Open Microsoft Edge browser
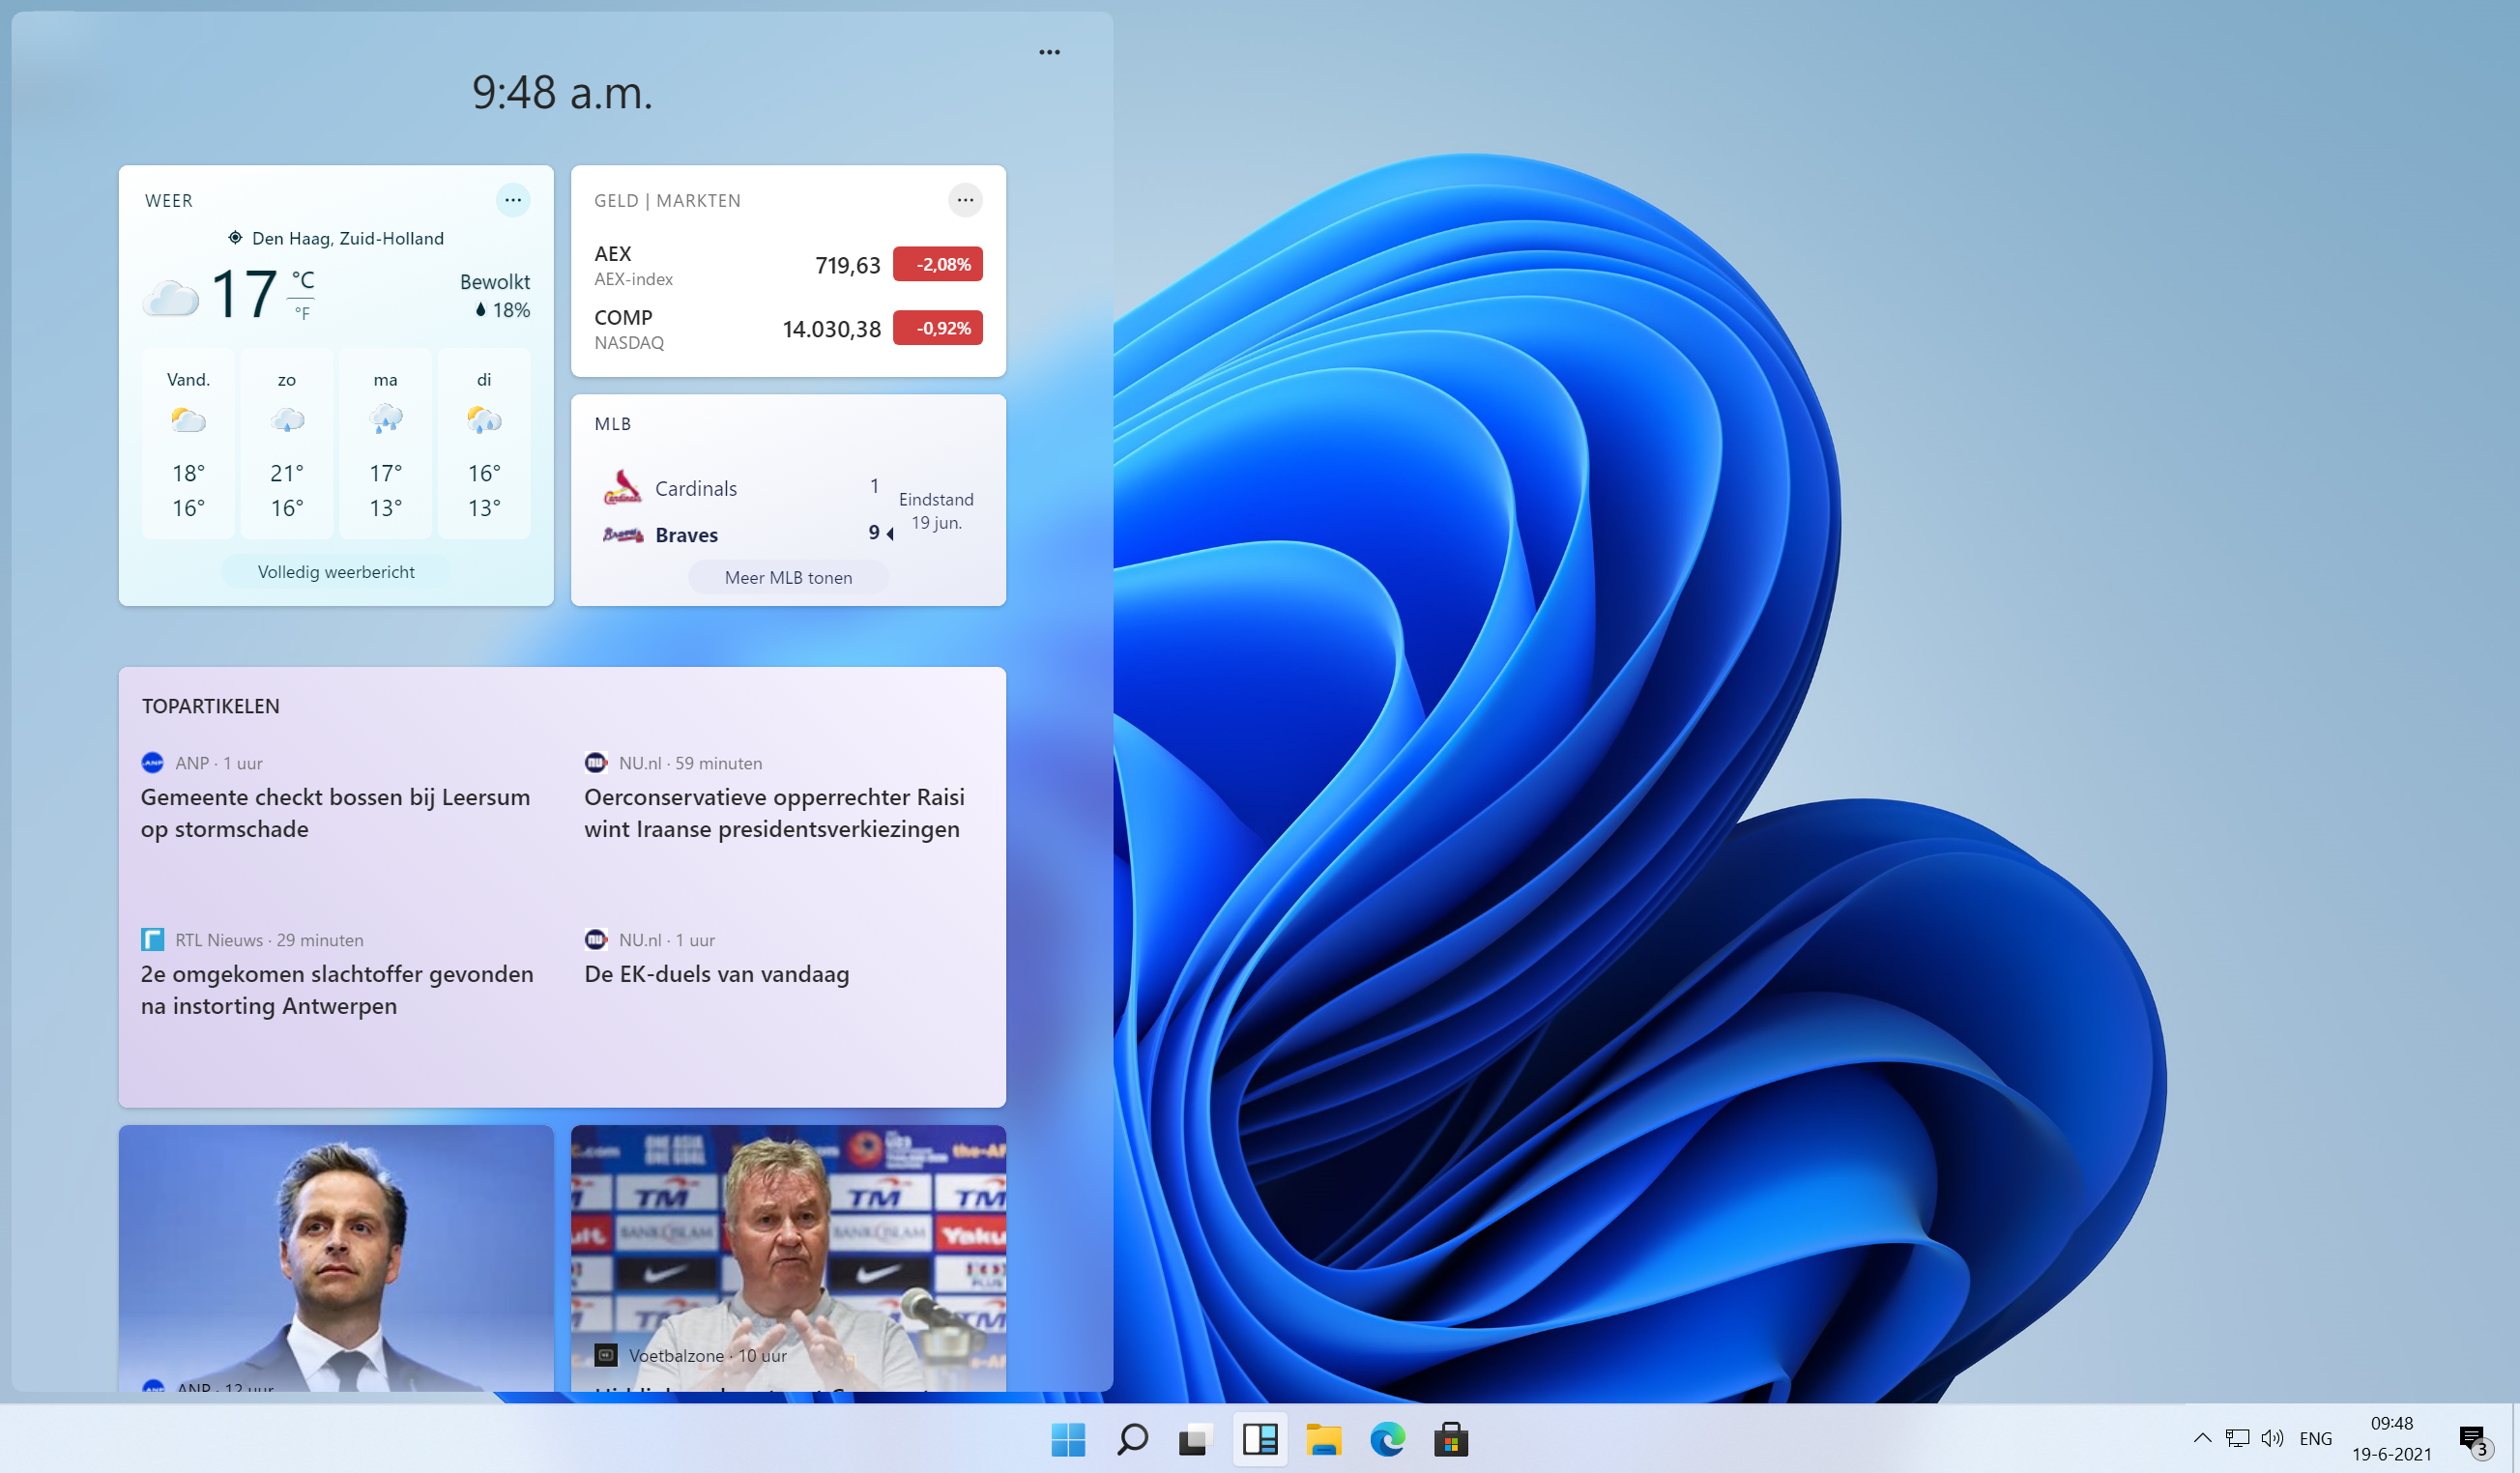The width and height of the screenshot is (2520, 1473). [1385, 1438]
